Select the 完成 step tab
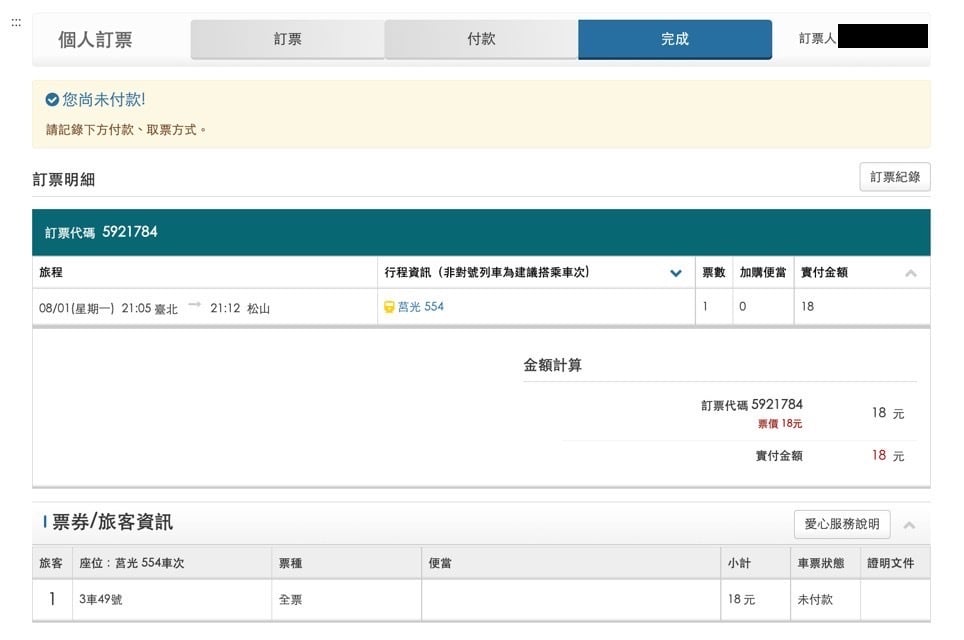Image resolution: width=964 pixels, height=640 pixels. tap(675, 39)
